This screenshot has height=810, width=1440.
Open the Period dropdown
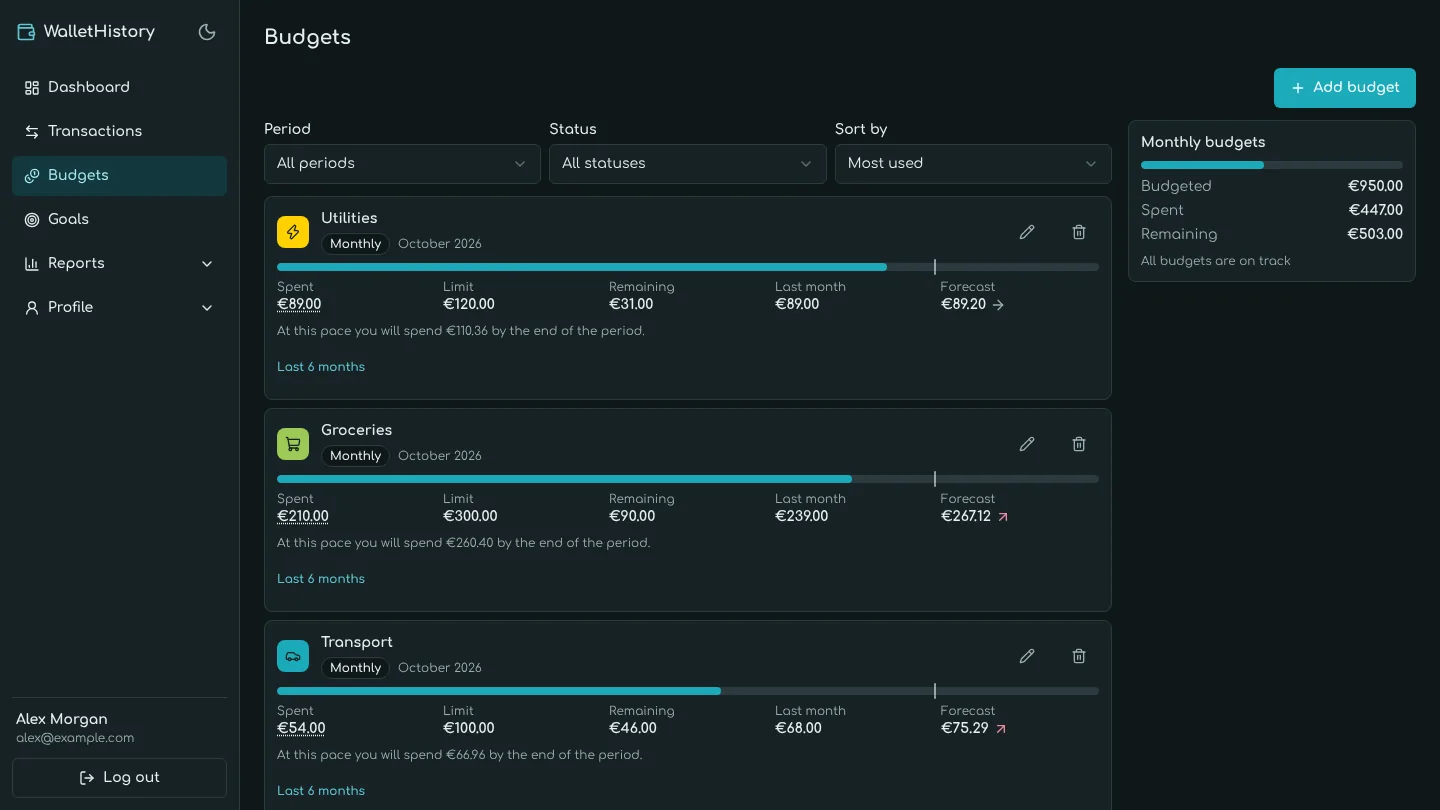[402, 164]
